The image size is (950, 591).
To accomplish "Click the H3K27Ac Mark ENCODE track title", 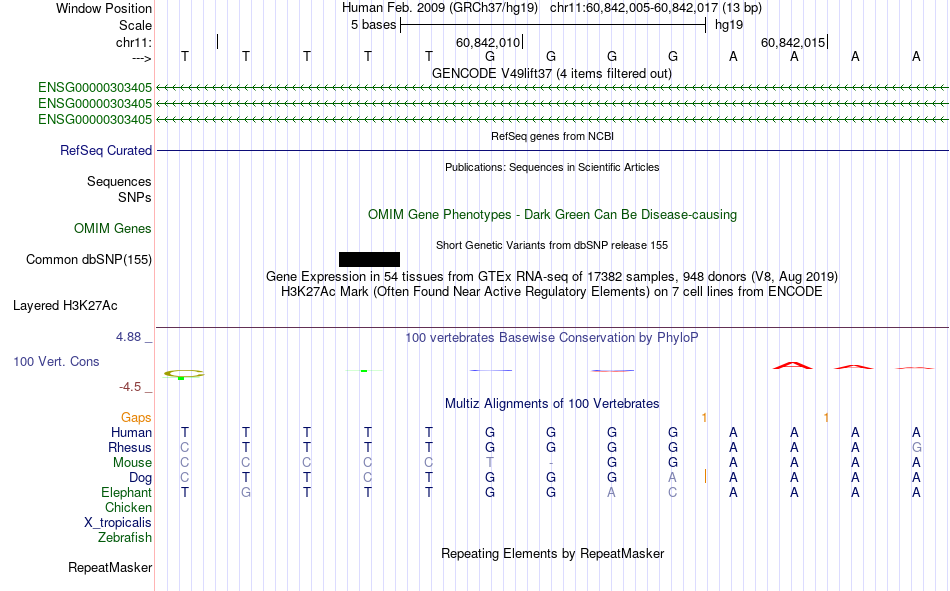I will click(552, 292).
